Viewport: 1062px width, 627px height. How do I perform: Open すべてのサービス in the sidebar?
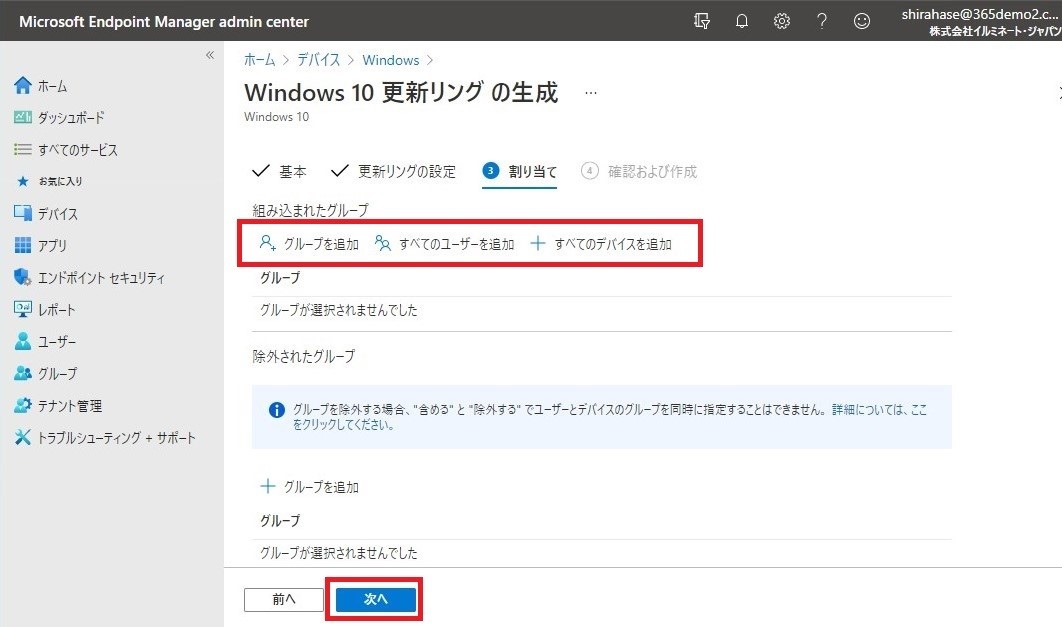coord(78,150)
